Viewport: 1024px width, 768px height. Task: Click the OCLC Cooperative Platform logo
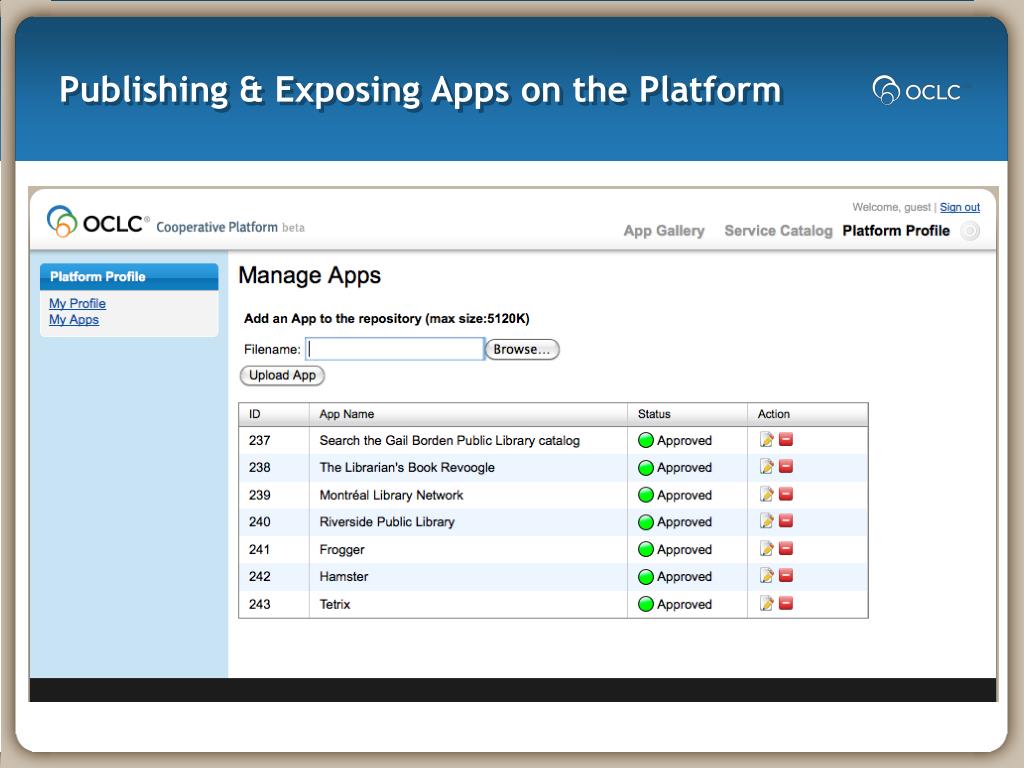(175, 222)
